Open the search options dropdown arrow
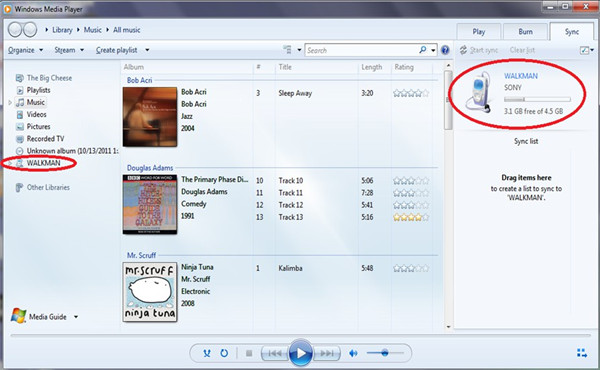Viewport: 600px width, 370px height. [x=433, y=50]
